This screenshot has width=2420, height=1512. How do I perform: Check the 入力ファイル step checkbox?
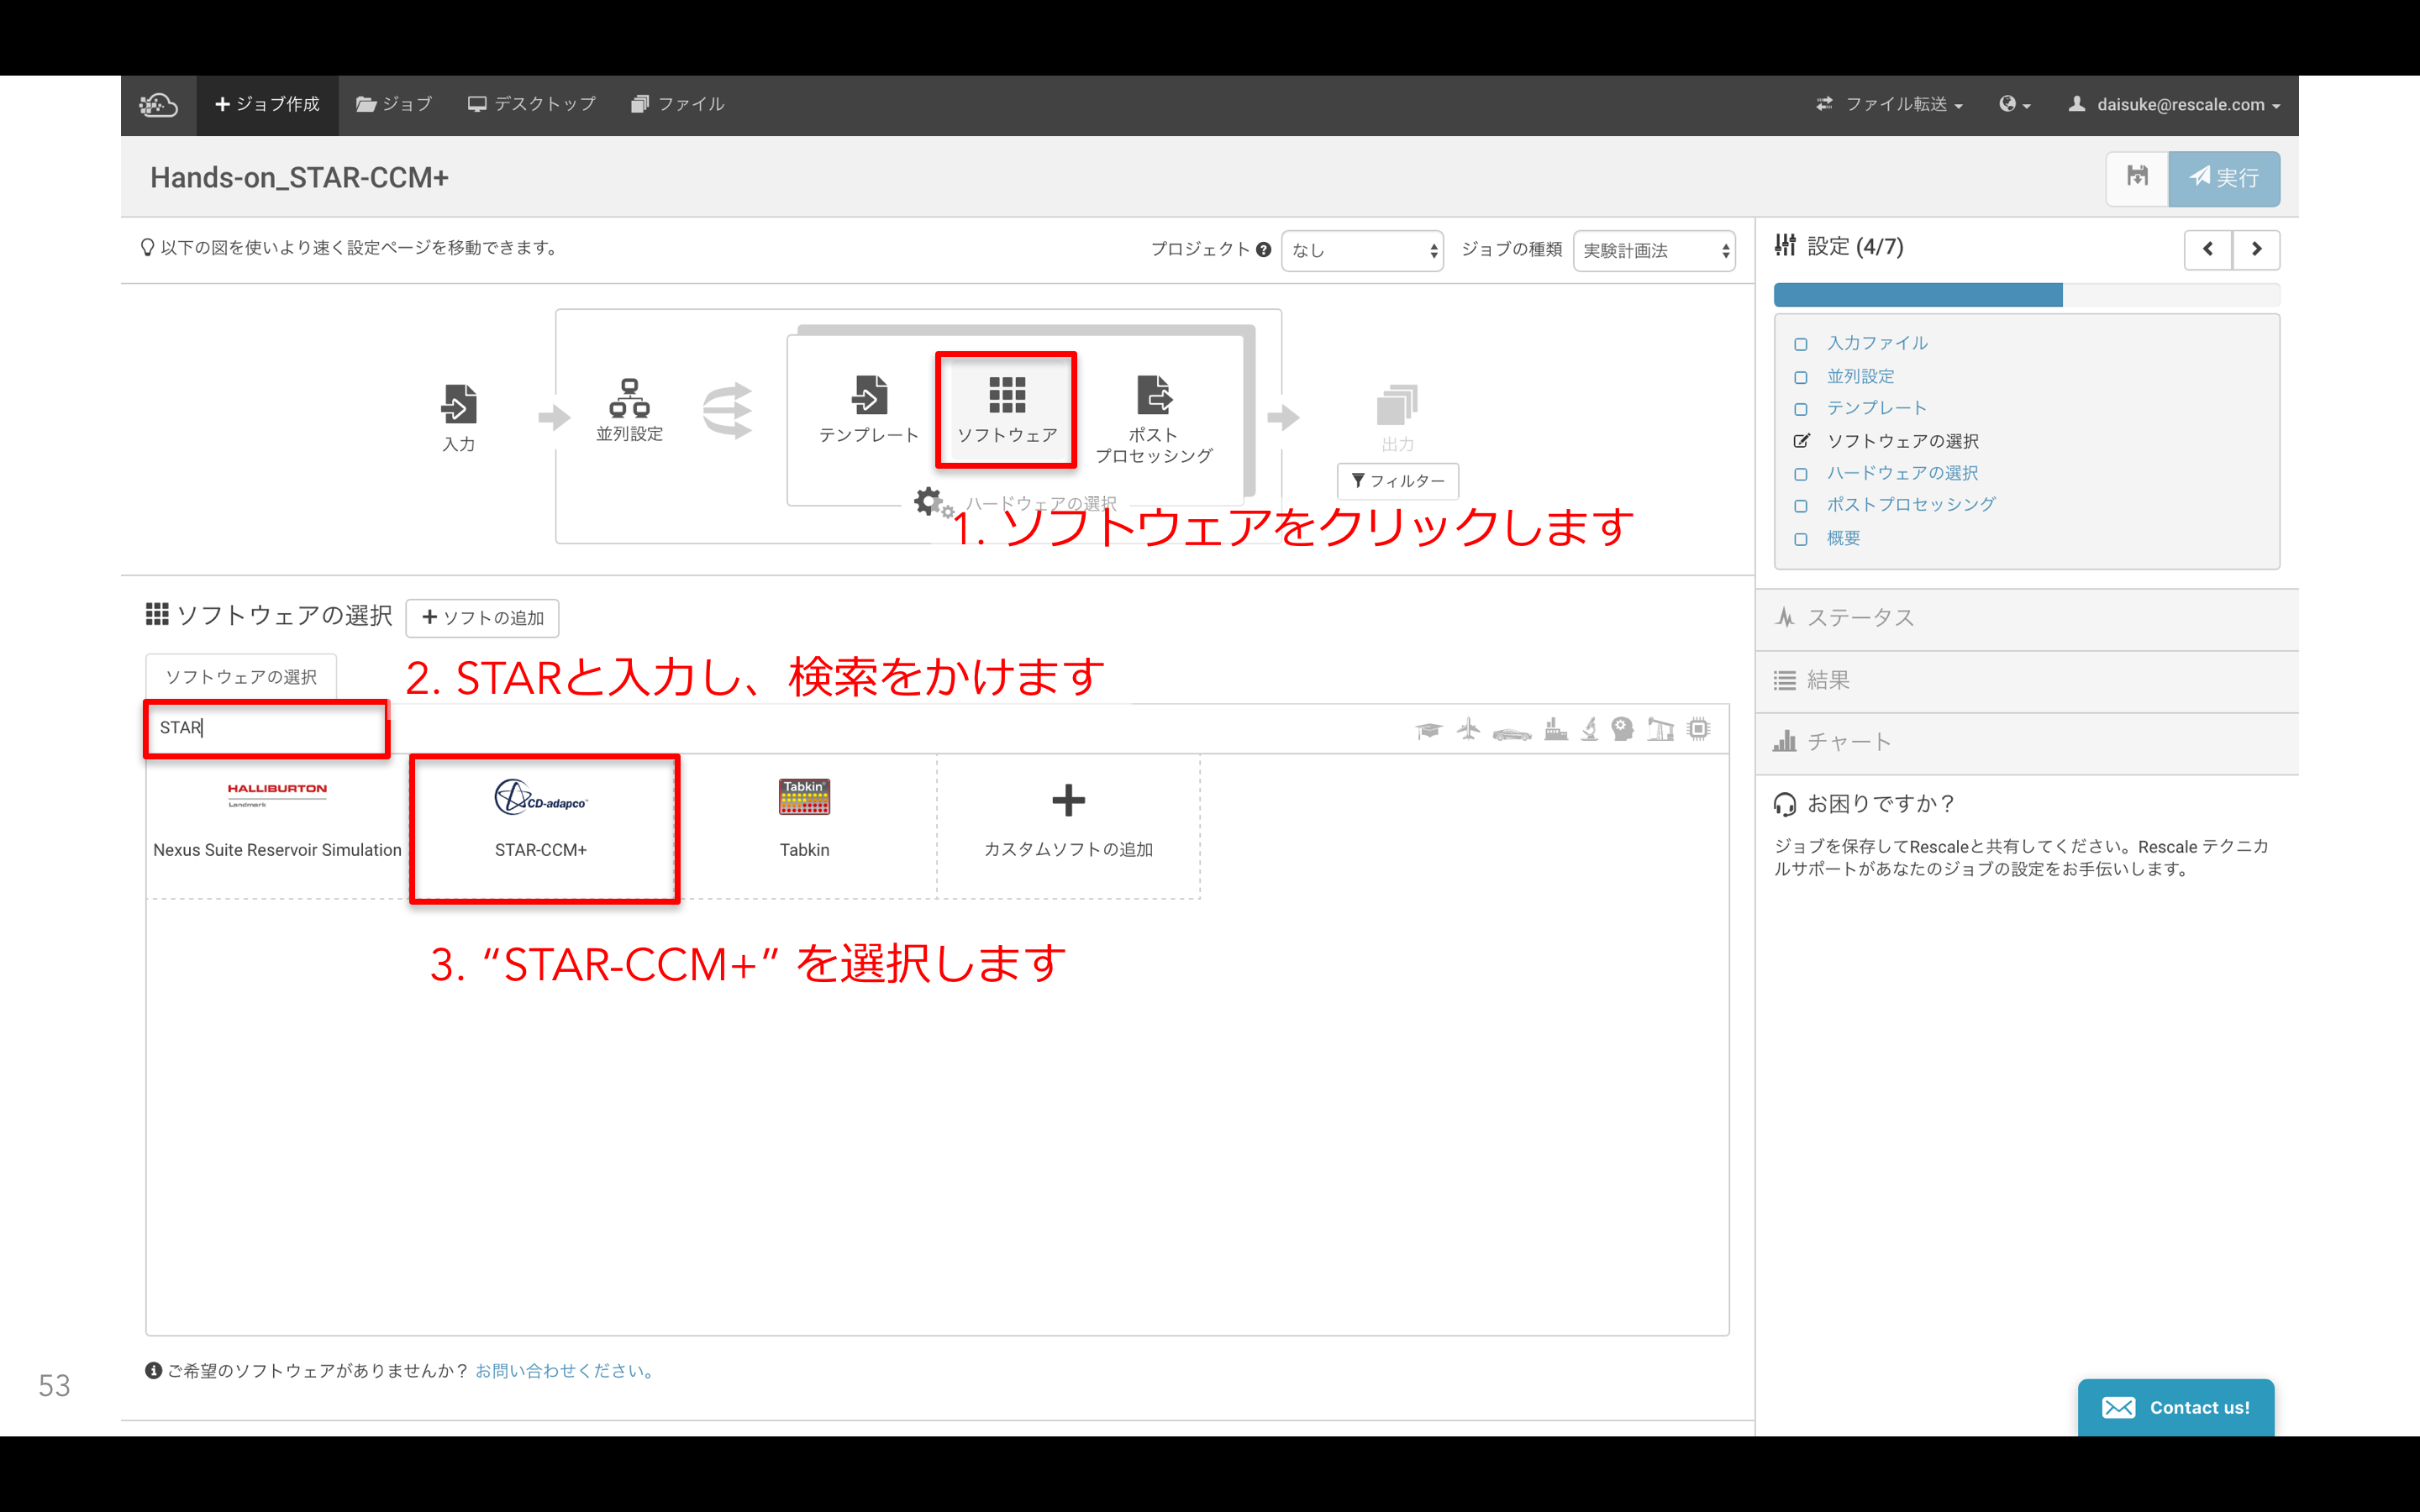tap(1800, 344)
